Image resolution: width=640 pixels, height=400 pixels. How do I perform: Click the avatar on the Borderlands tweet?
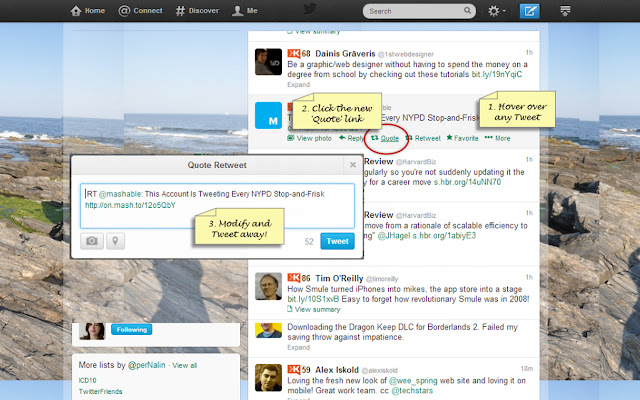click(268, 331)
